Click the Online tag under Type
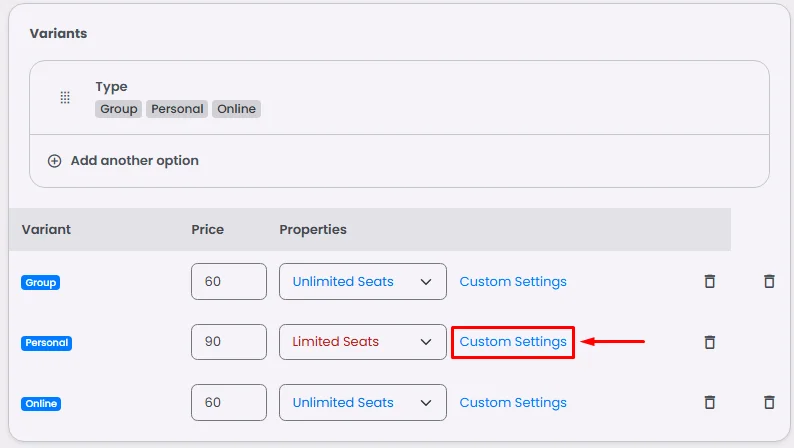The width and height of the screenshot is (794, 448). 236,109
